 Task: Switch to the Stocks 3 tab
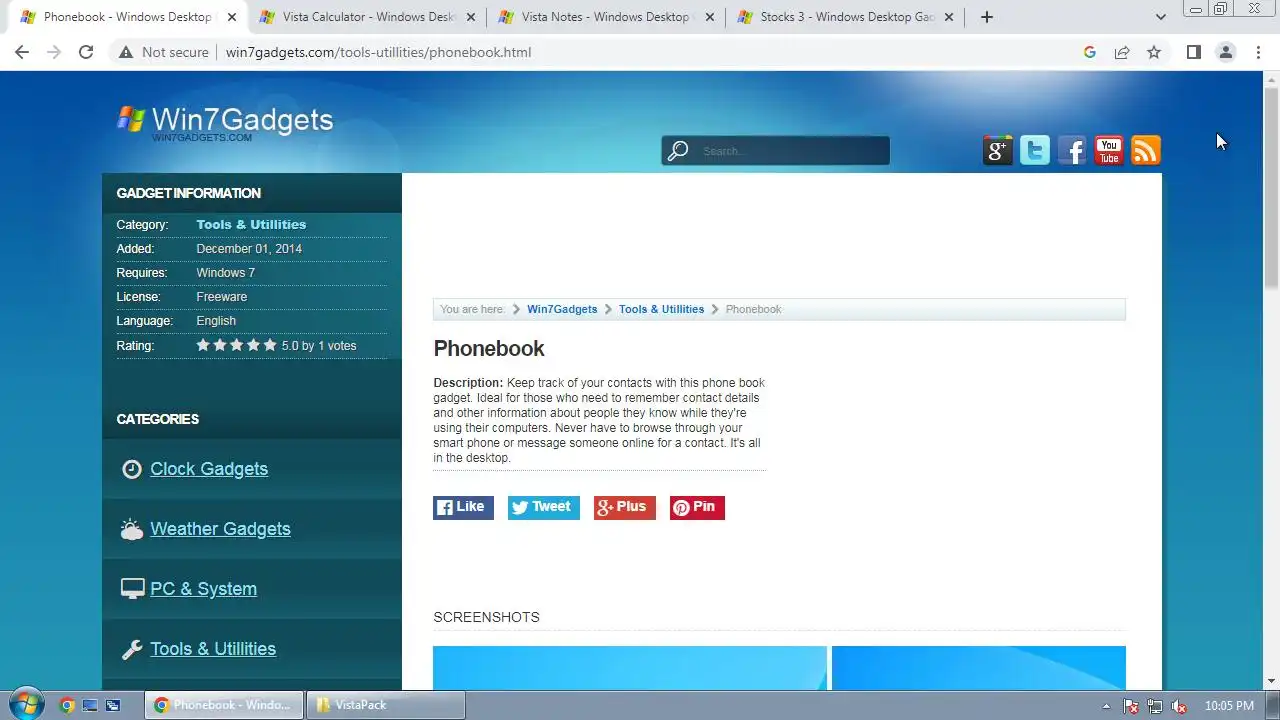(845, 17)
